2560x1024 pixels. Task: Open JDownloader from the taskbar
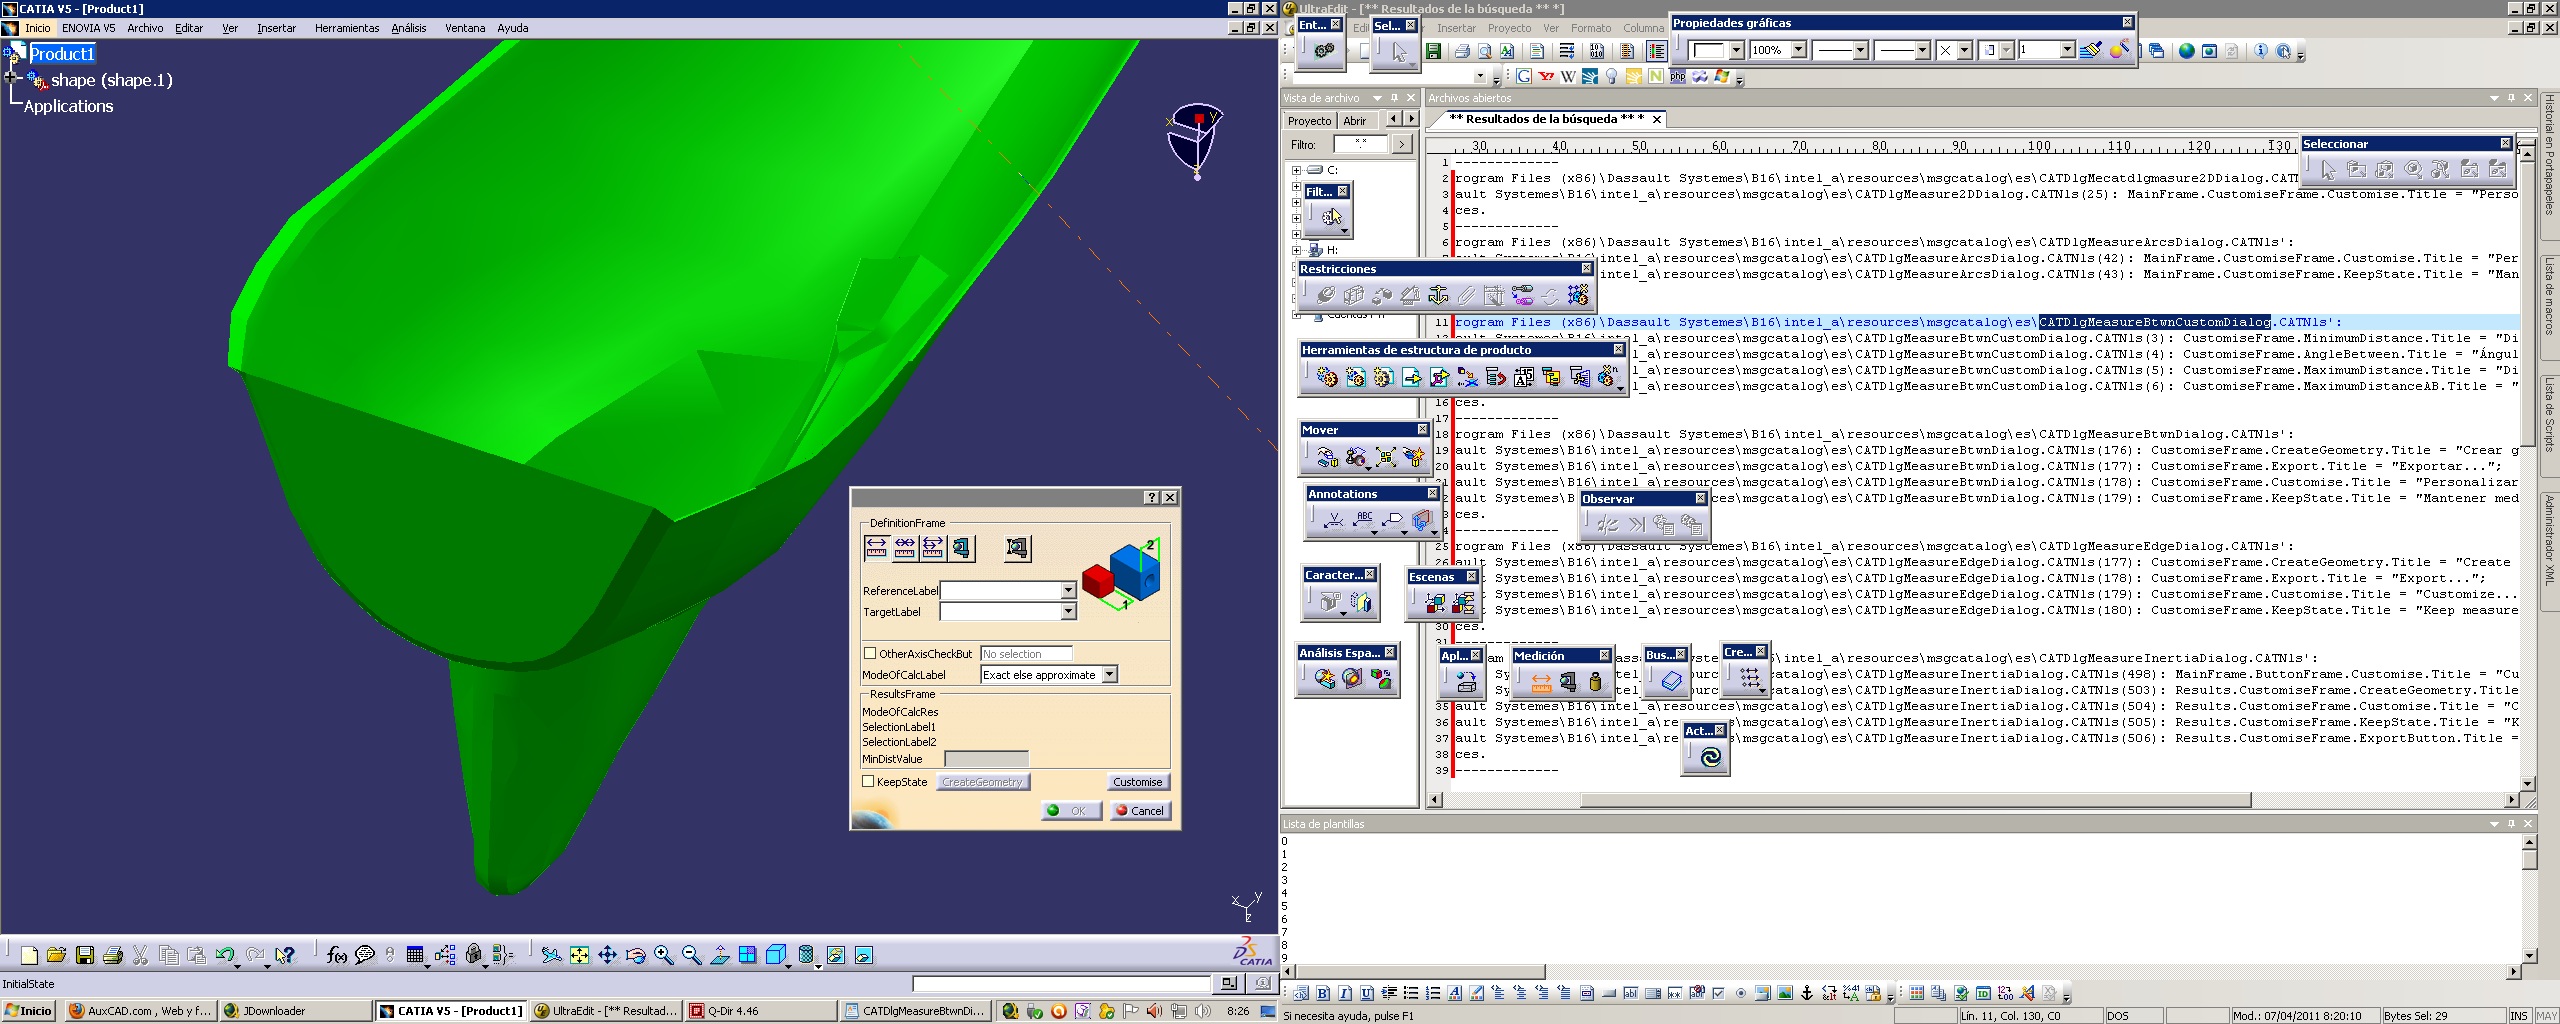(295, 1011)
